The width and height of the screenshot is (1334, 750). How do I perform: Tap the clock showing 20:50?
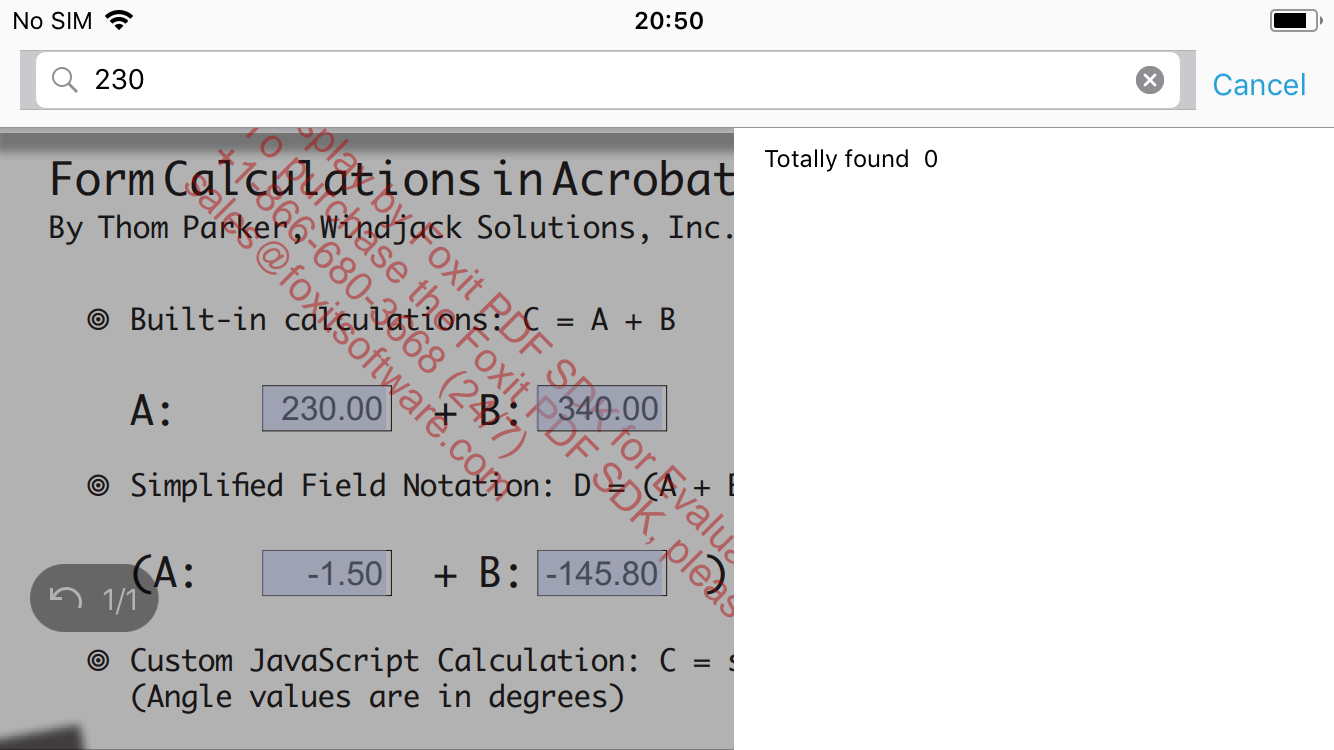pyautogui.click(x=669, y=20)
